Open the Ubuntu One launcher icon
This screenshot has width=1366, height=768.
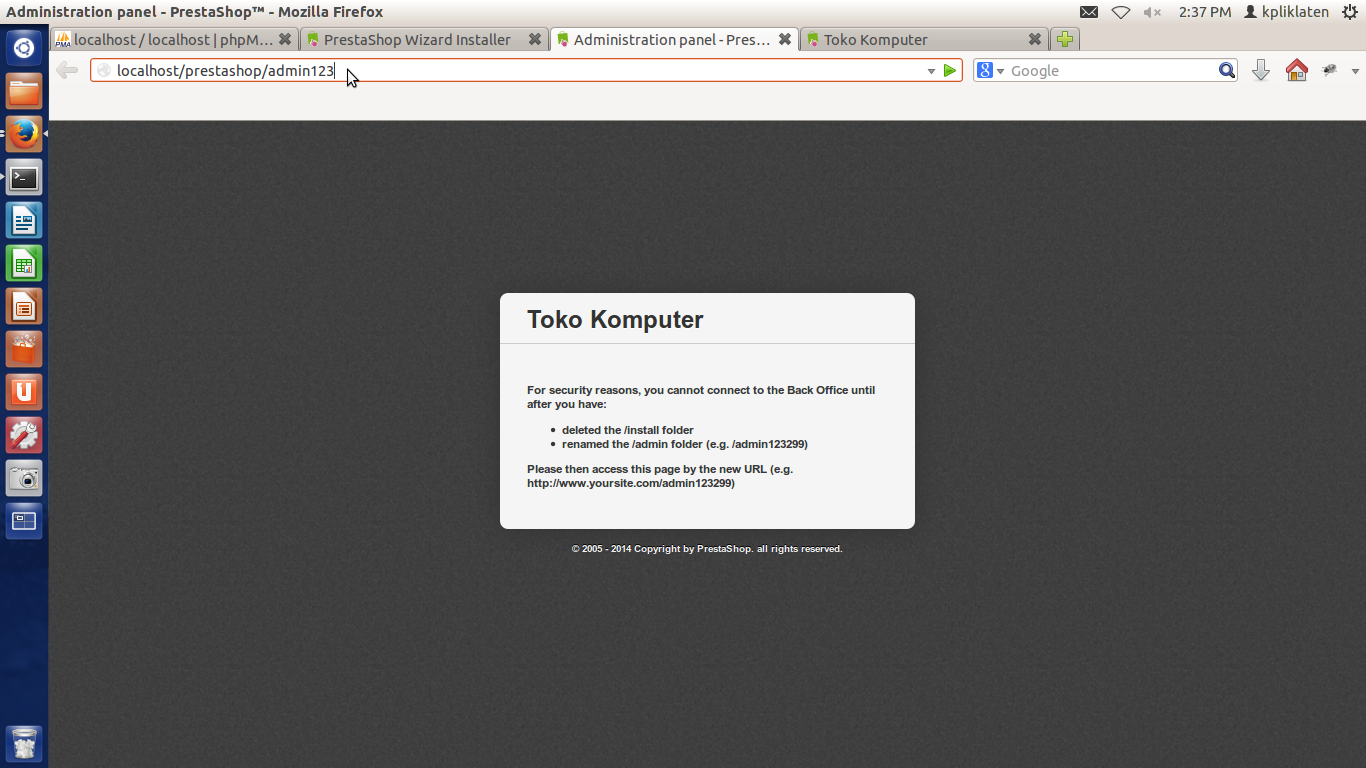point(24,392)
